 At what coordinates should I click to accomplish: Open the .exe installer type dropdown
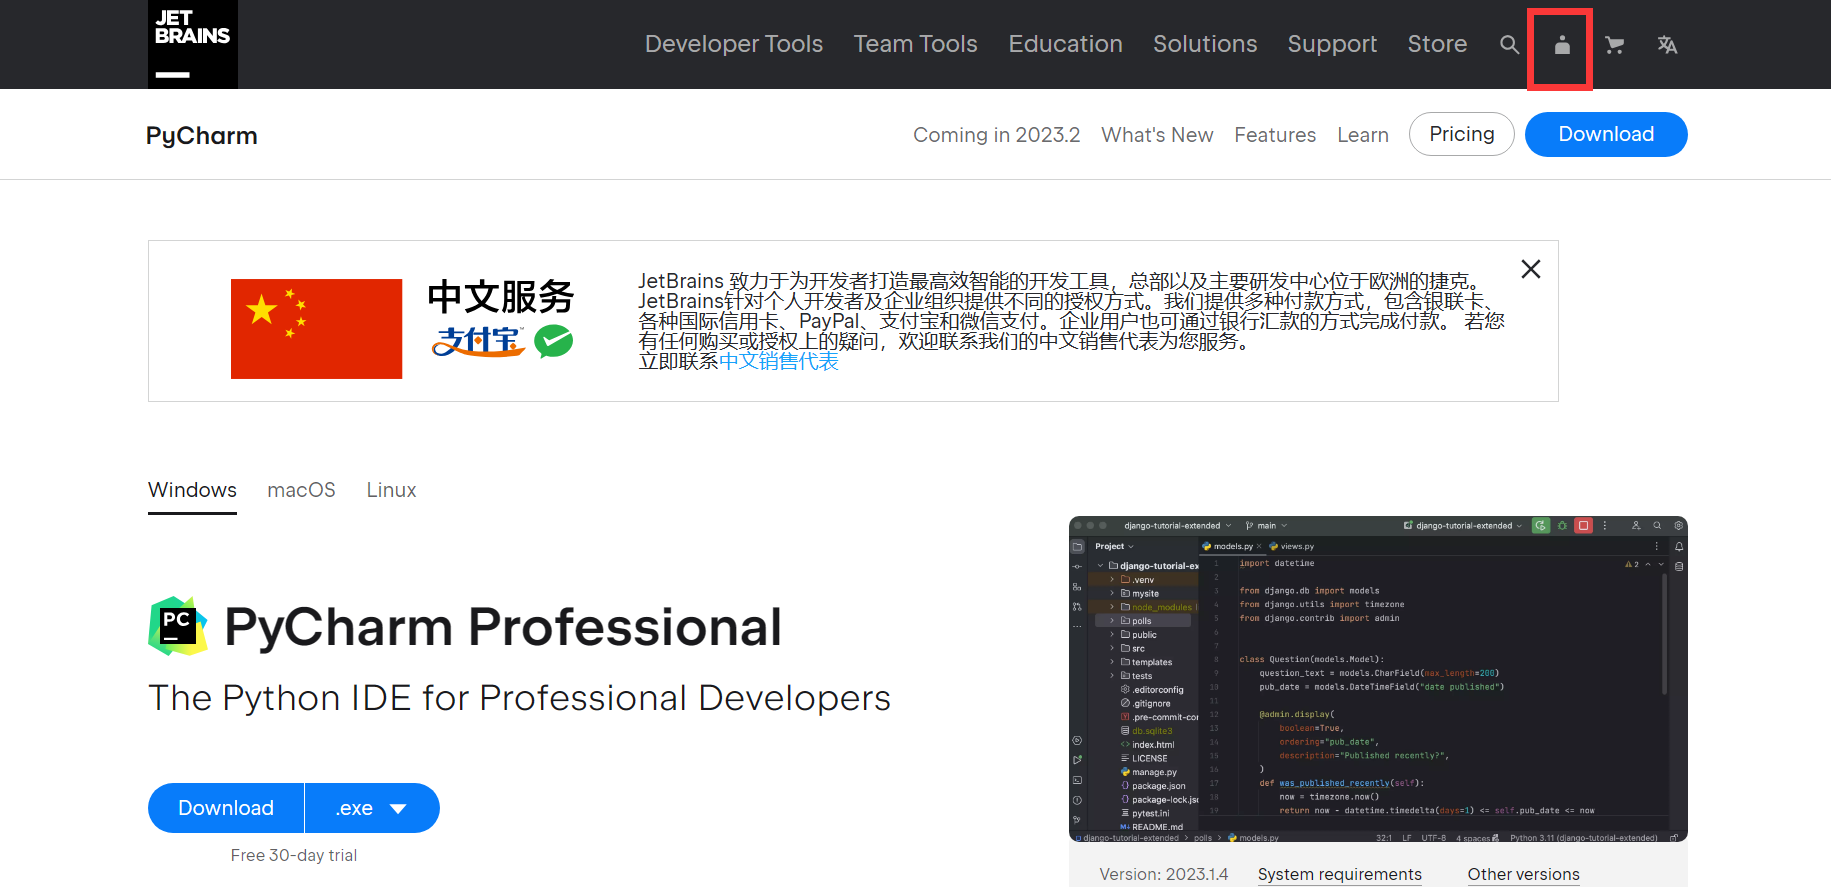[x=372, y=808]
